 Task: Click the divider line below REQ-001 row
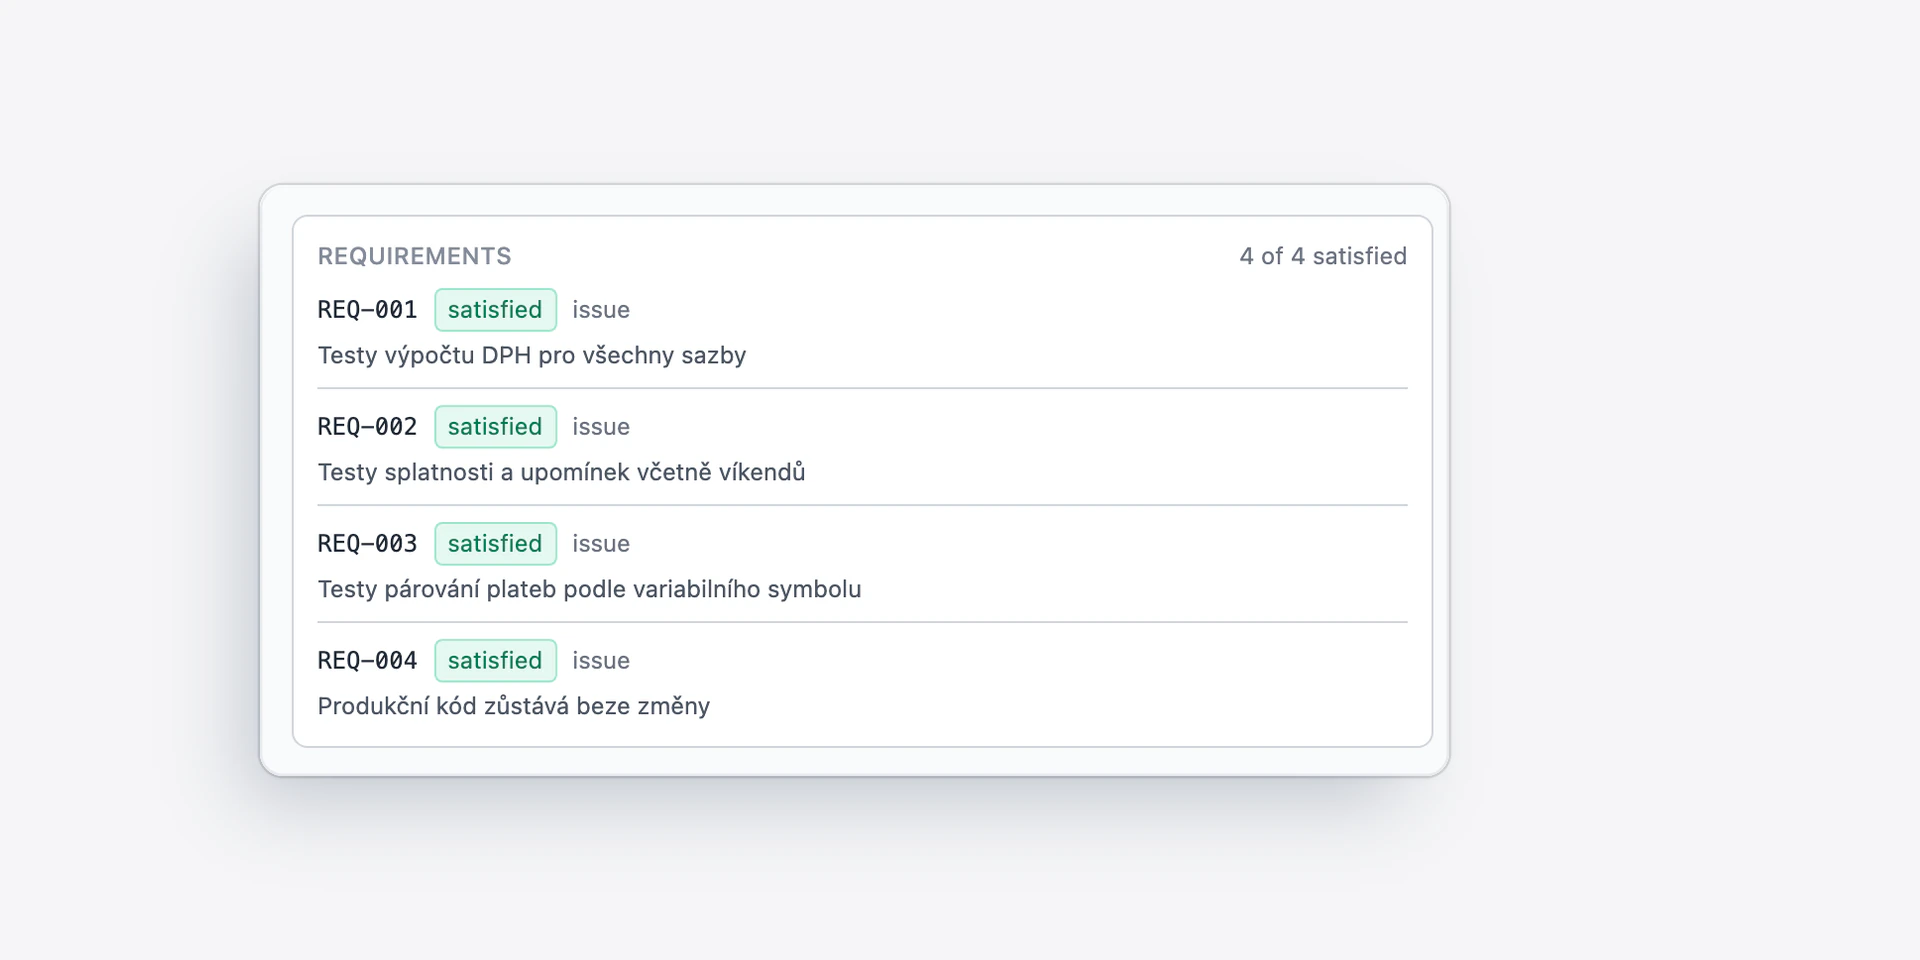862,388
